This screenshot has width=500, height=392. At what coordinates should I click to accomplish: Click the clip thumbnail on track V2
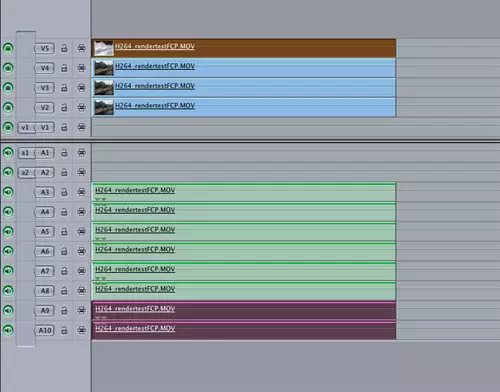tap(104, 107)
